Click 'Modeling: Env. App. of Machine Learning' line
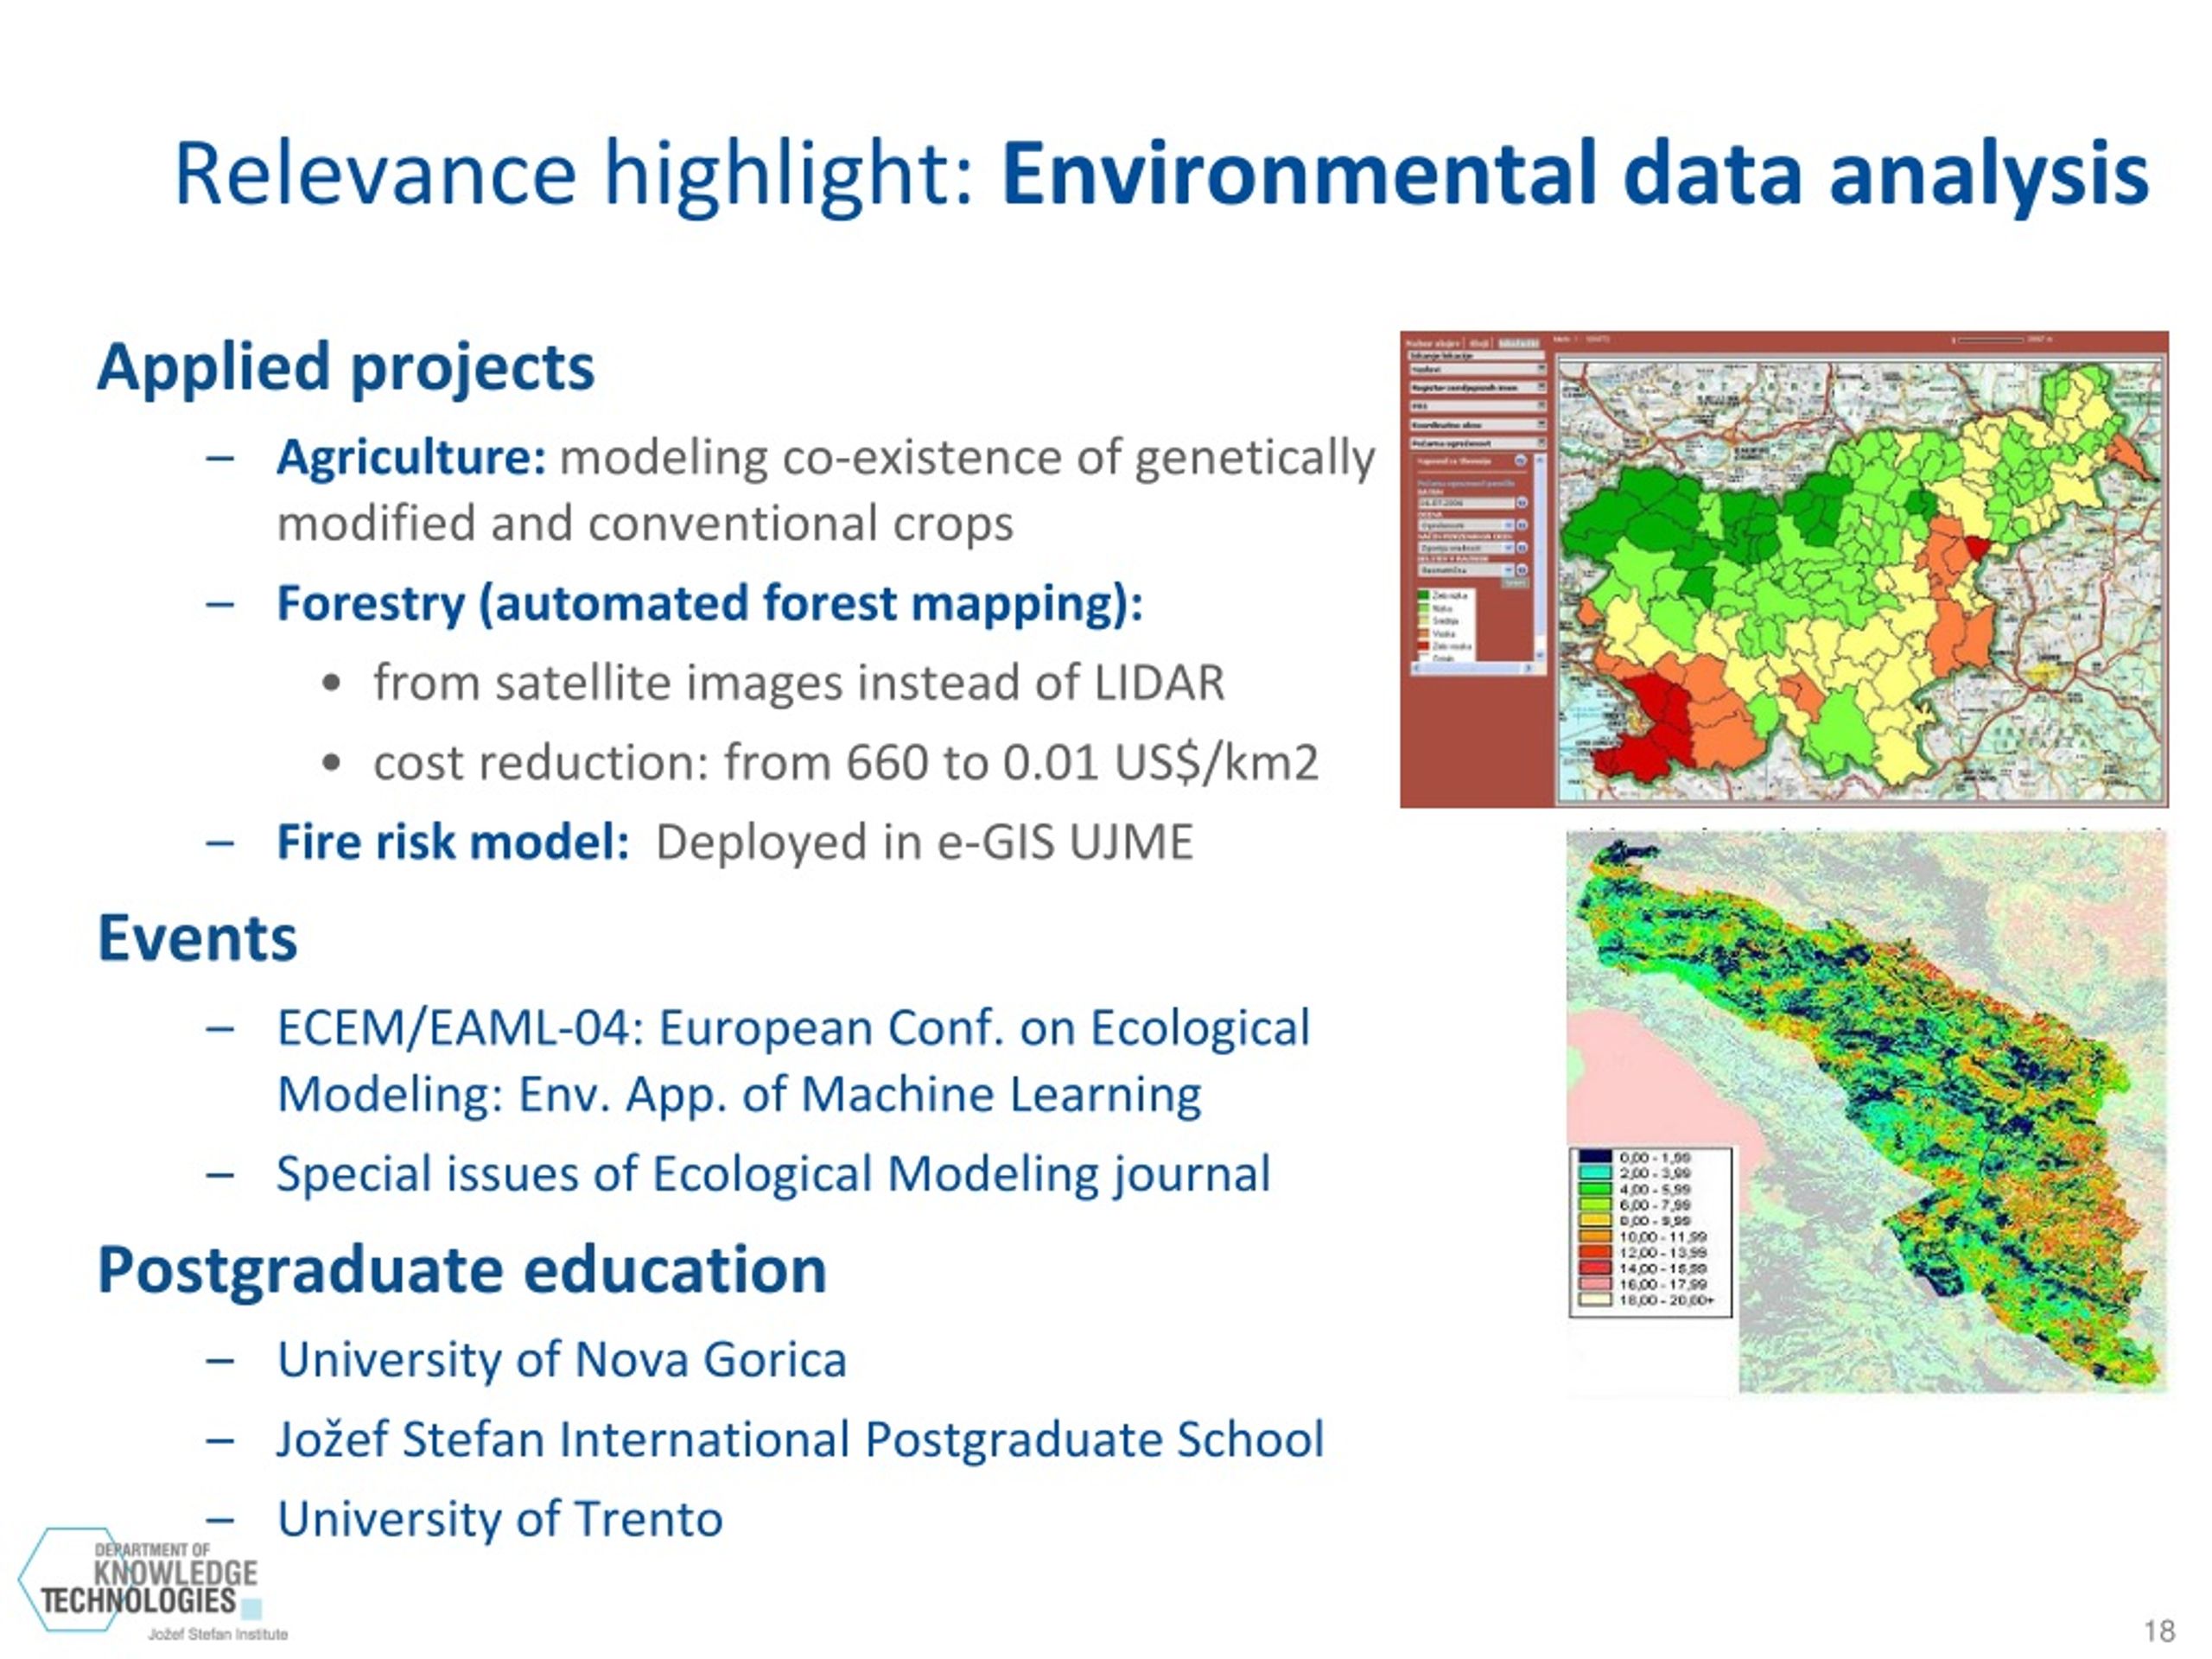 pyautogui.click(x=739, y=1094)
